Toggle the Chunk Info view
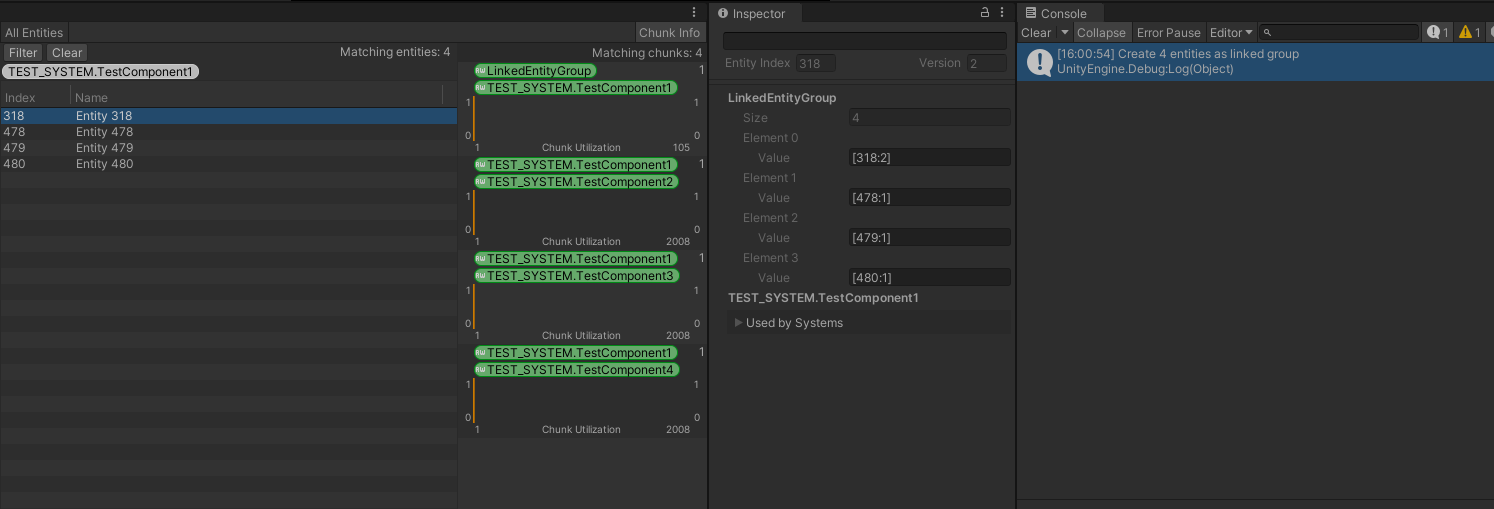The height and width of the screenshot is (509, 1494). 669,33
